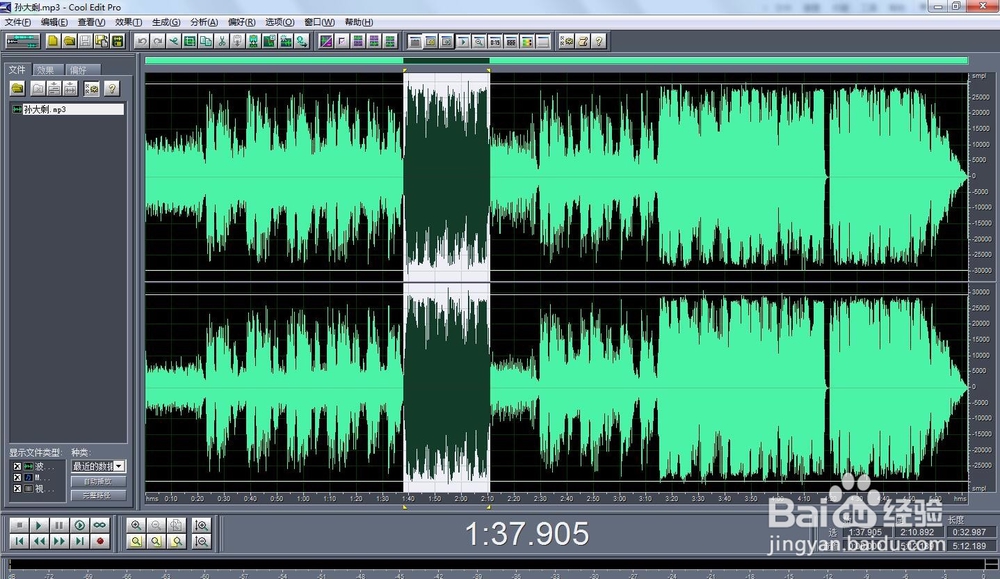Toggle loop playback infinity button
Screen dimensions: 1000x579
point(99,525)
